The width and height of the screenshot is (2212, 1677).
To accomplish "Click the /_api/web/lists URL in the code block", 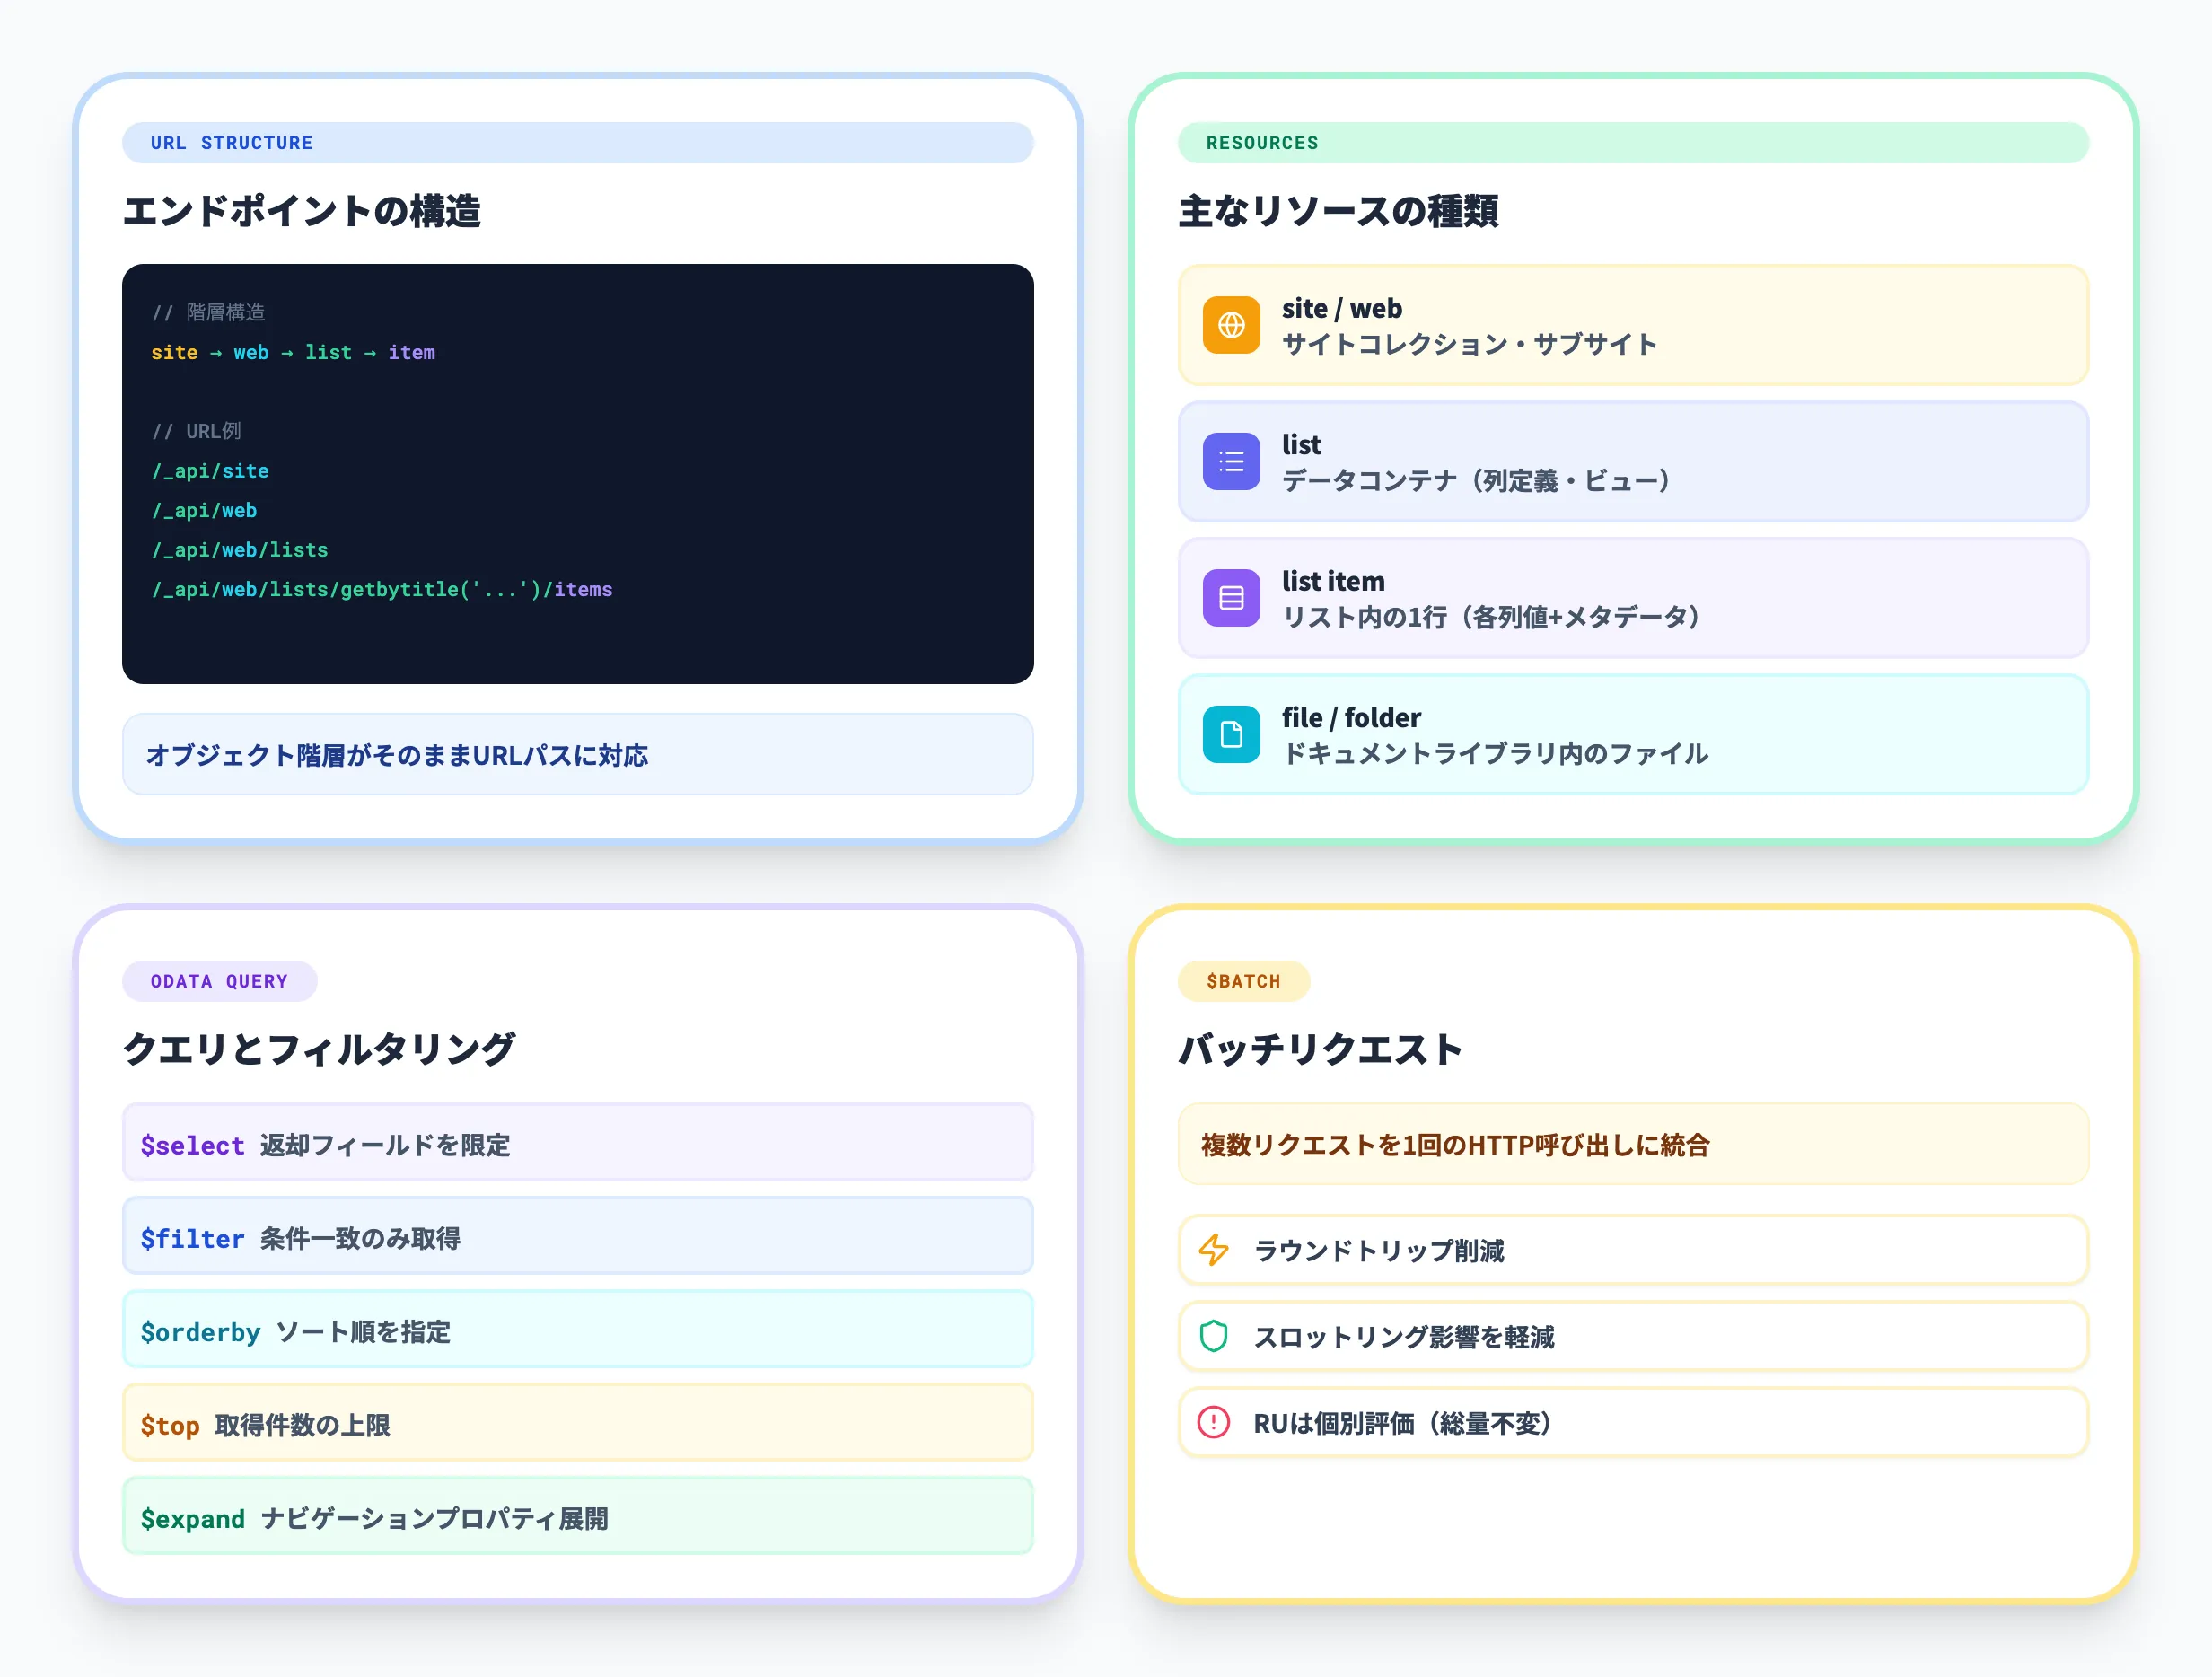I will [x=240, y=549].
